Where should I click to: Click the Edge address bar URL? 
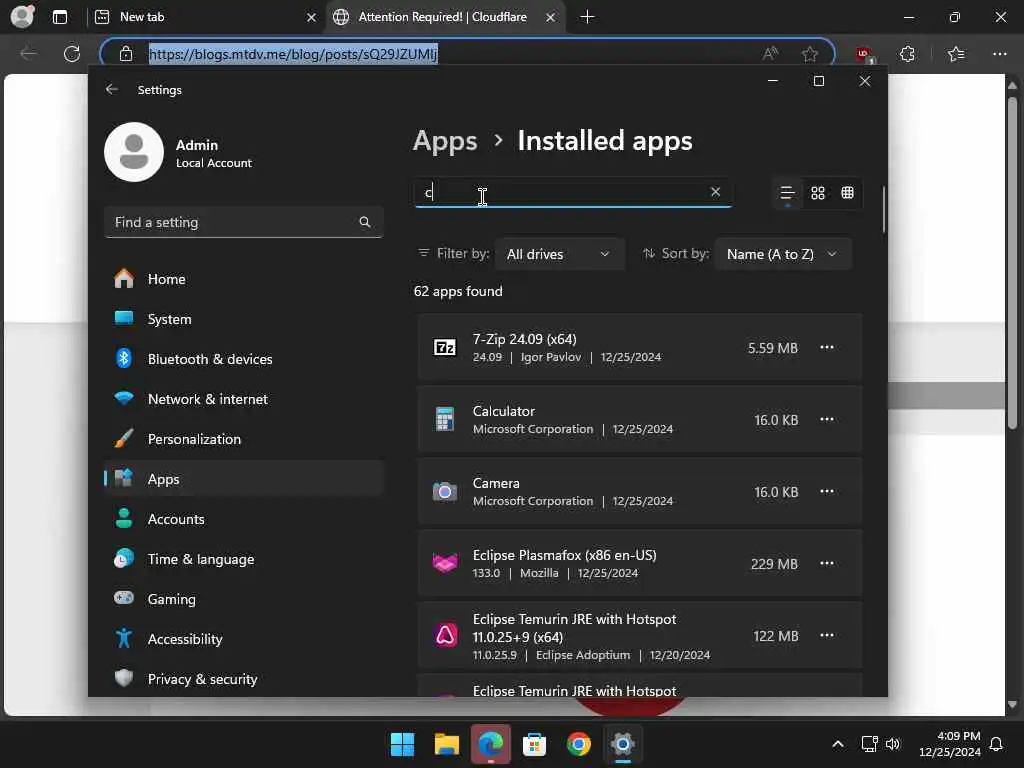pos(293,54)
